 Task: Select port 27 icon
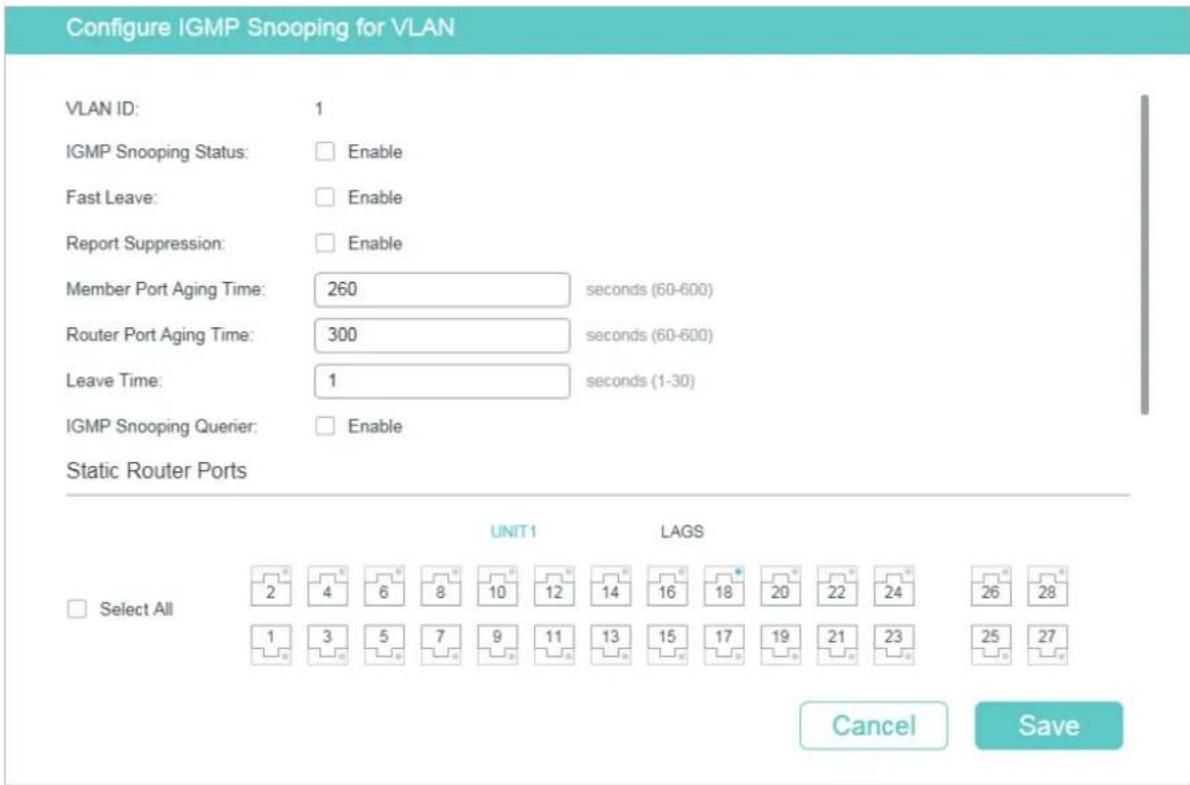coord(1047,645)
